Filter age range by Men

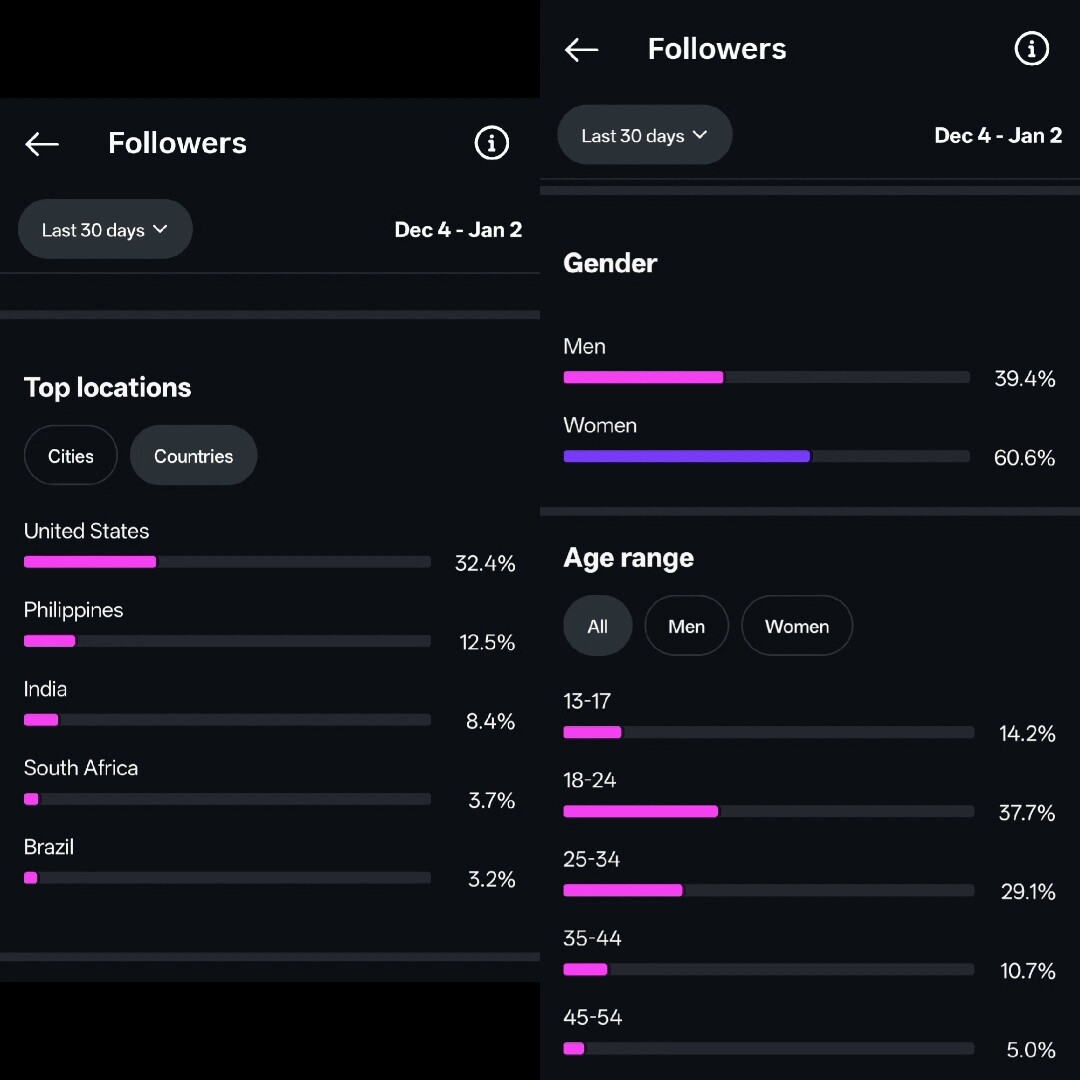point(686,627)
